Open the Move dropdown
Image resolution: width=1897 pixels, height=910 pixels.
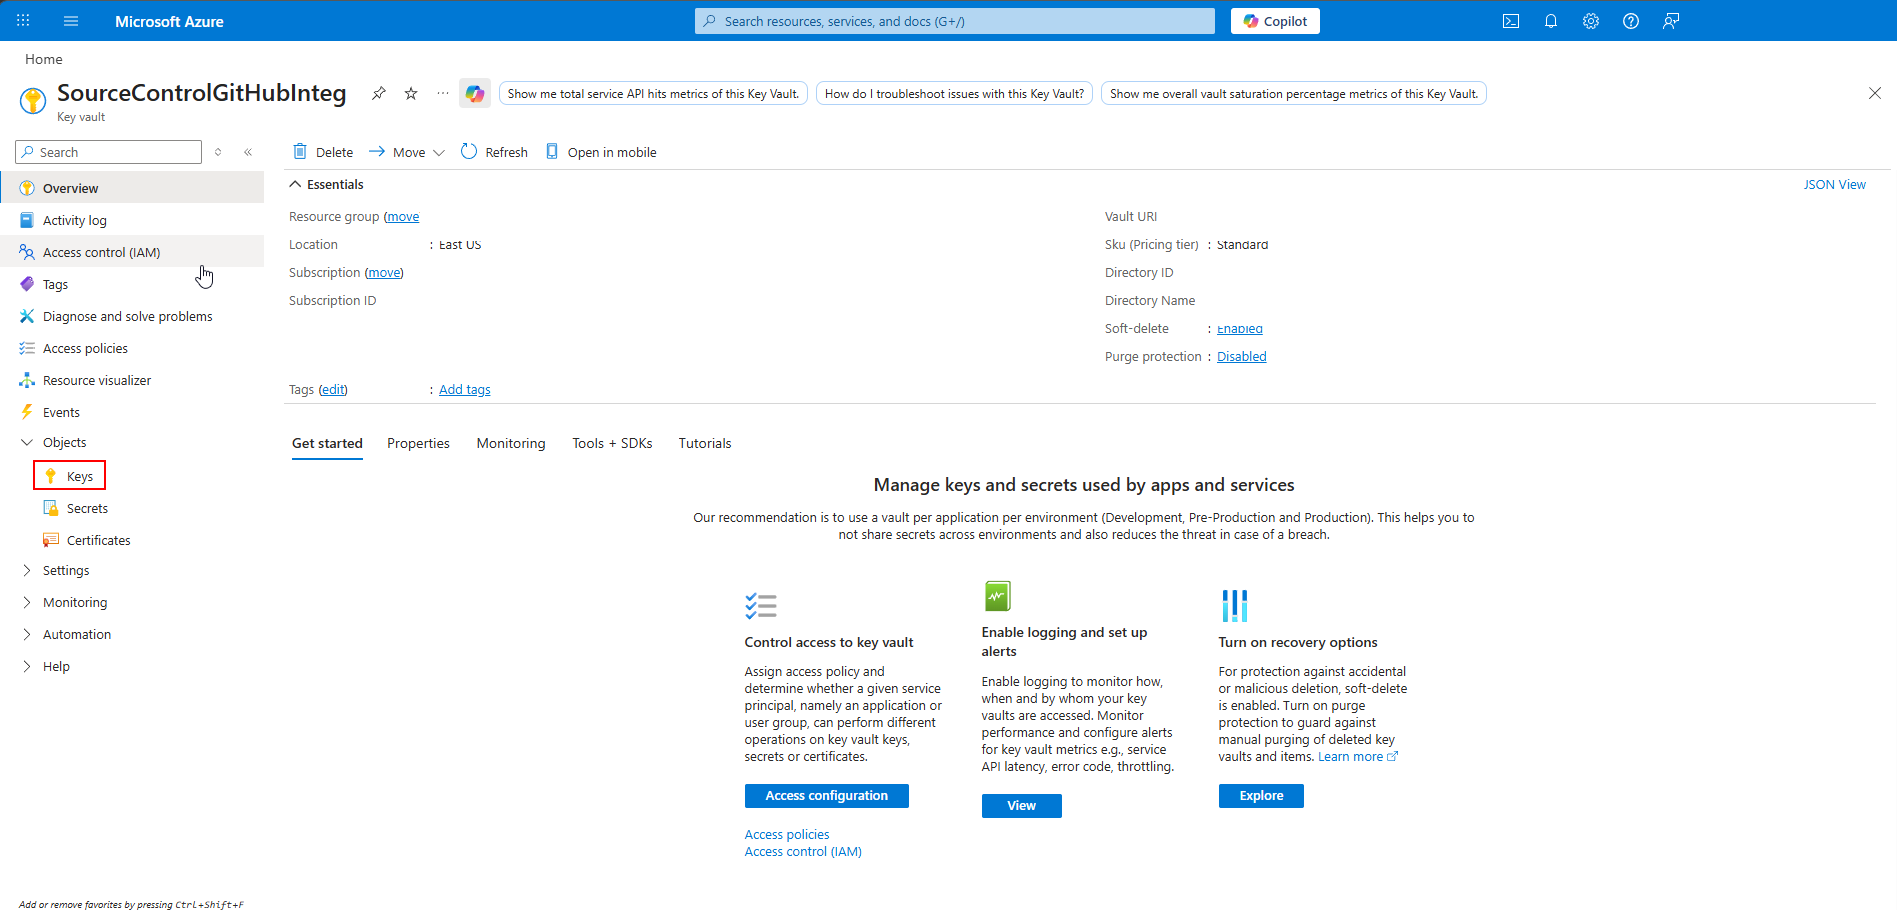coord(407,152)
